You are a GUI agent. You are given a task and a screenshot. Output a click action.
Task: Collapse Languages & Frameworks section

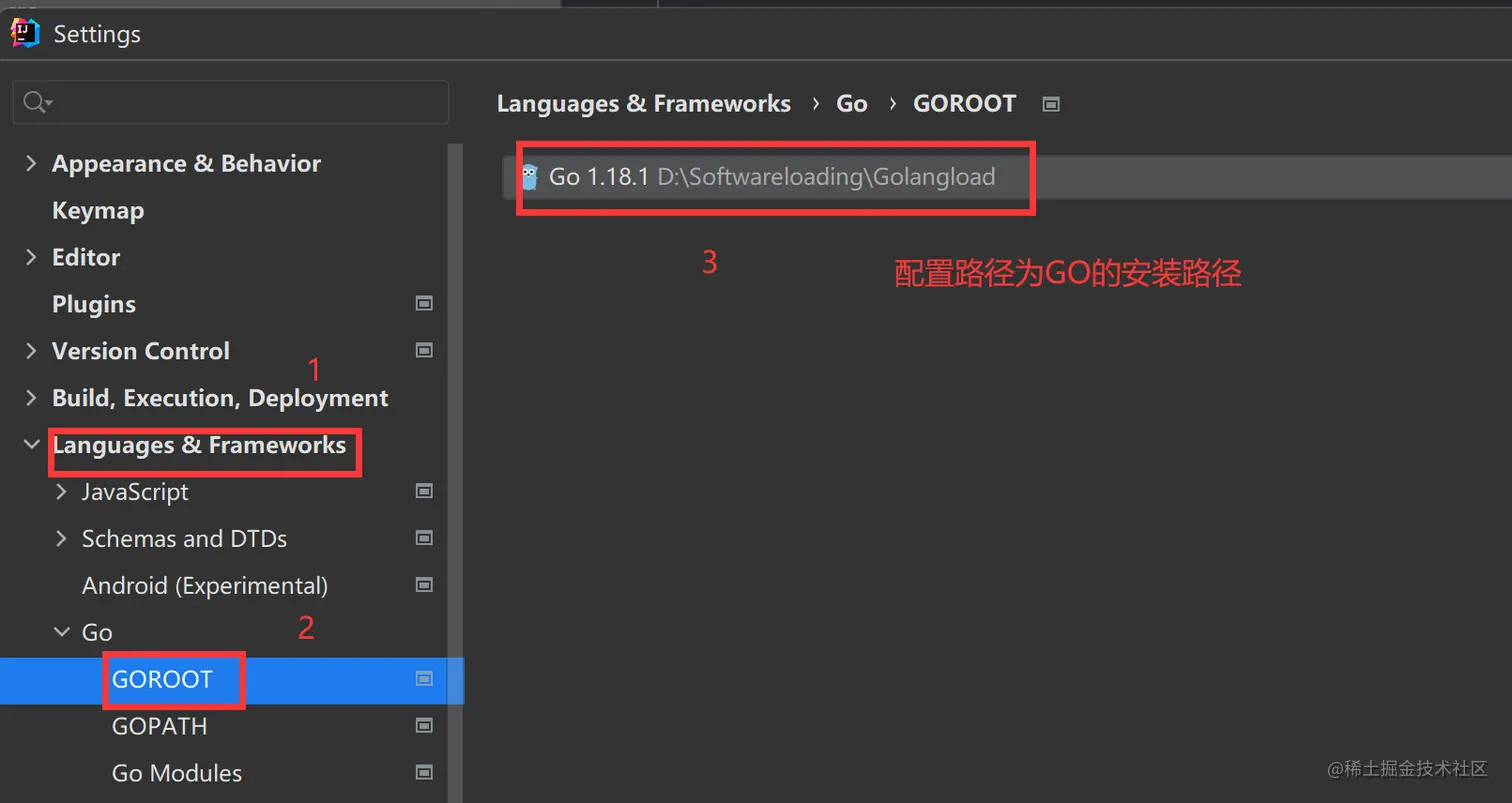pos(31,444)
